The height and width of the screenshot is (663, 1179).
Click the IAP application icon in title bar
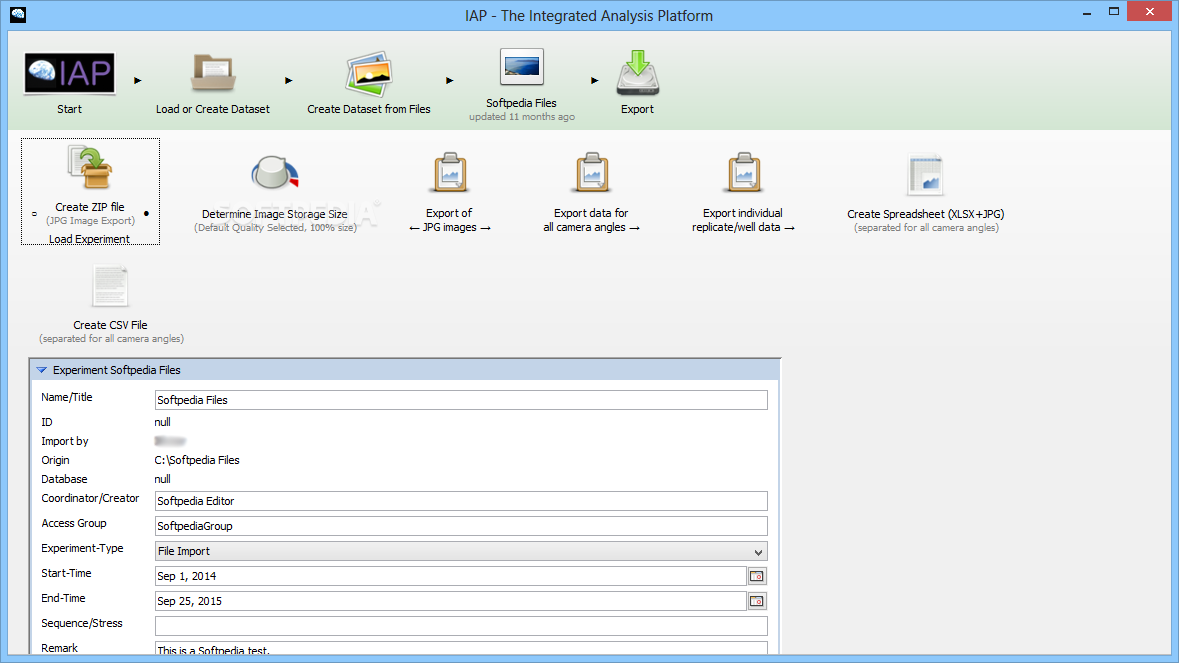(18, 14)
